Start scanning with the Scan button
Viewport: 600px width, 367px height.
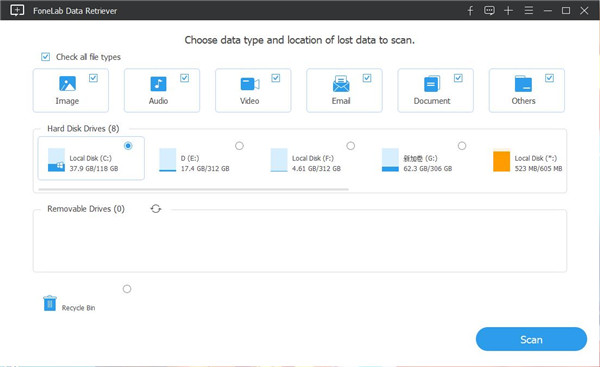(531, 339)
